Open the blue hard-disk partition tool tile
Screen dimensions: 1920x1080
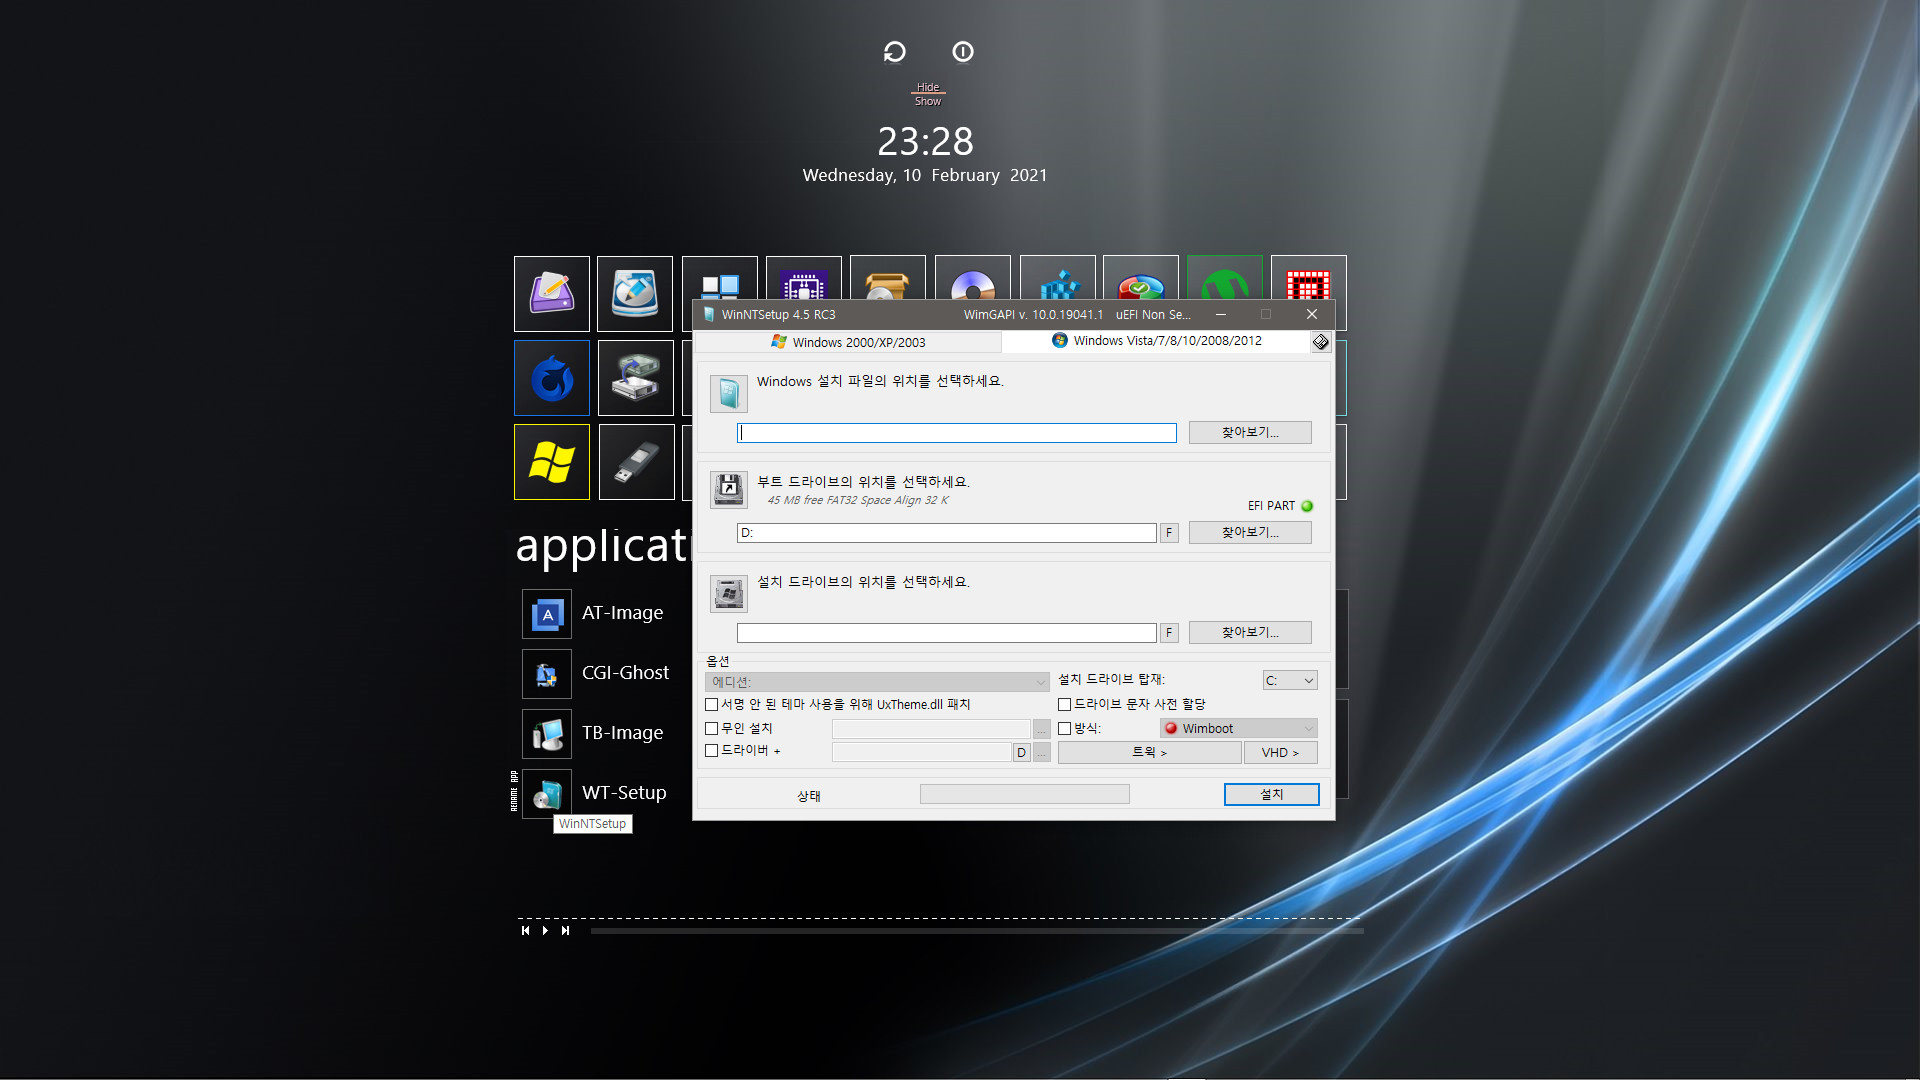tap(635, 293)
